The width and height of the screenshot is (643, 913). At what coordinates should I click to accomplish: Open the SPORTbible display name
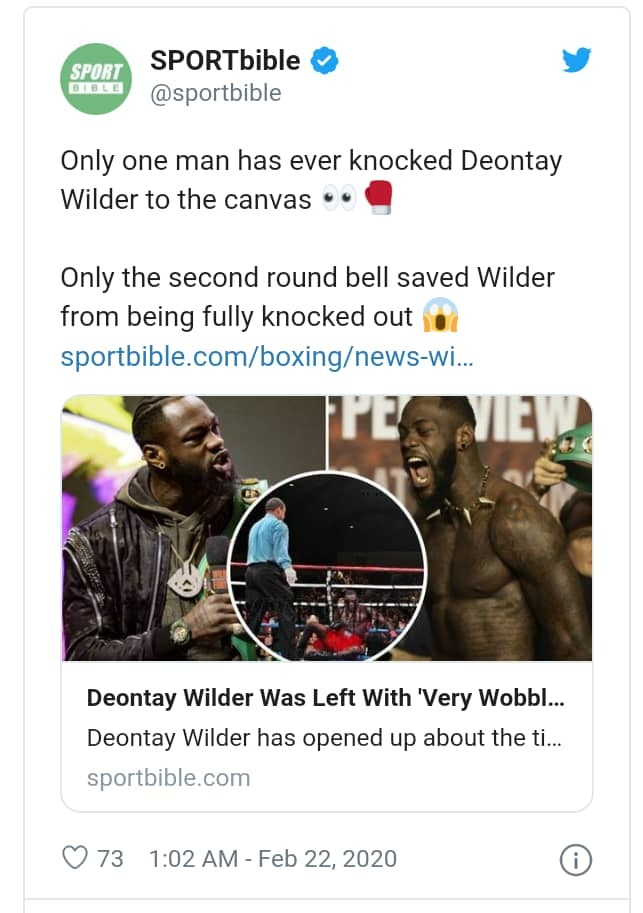225,61
